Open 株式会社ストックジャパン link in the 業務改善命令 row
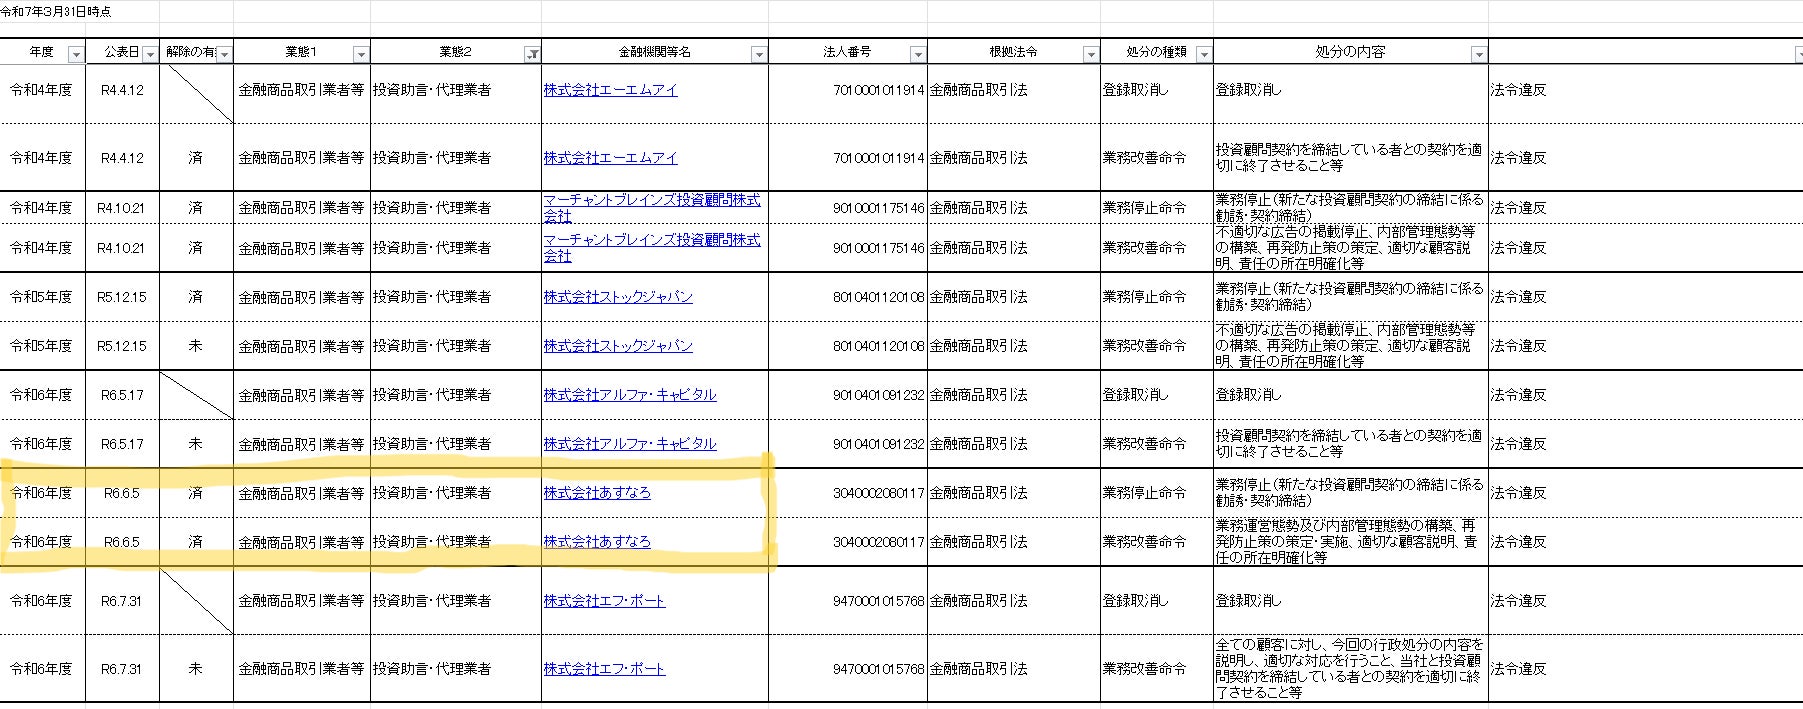The image size is (1803, 709). [618, 346]
